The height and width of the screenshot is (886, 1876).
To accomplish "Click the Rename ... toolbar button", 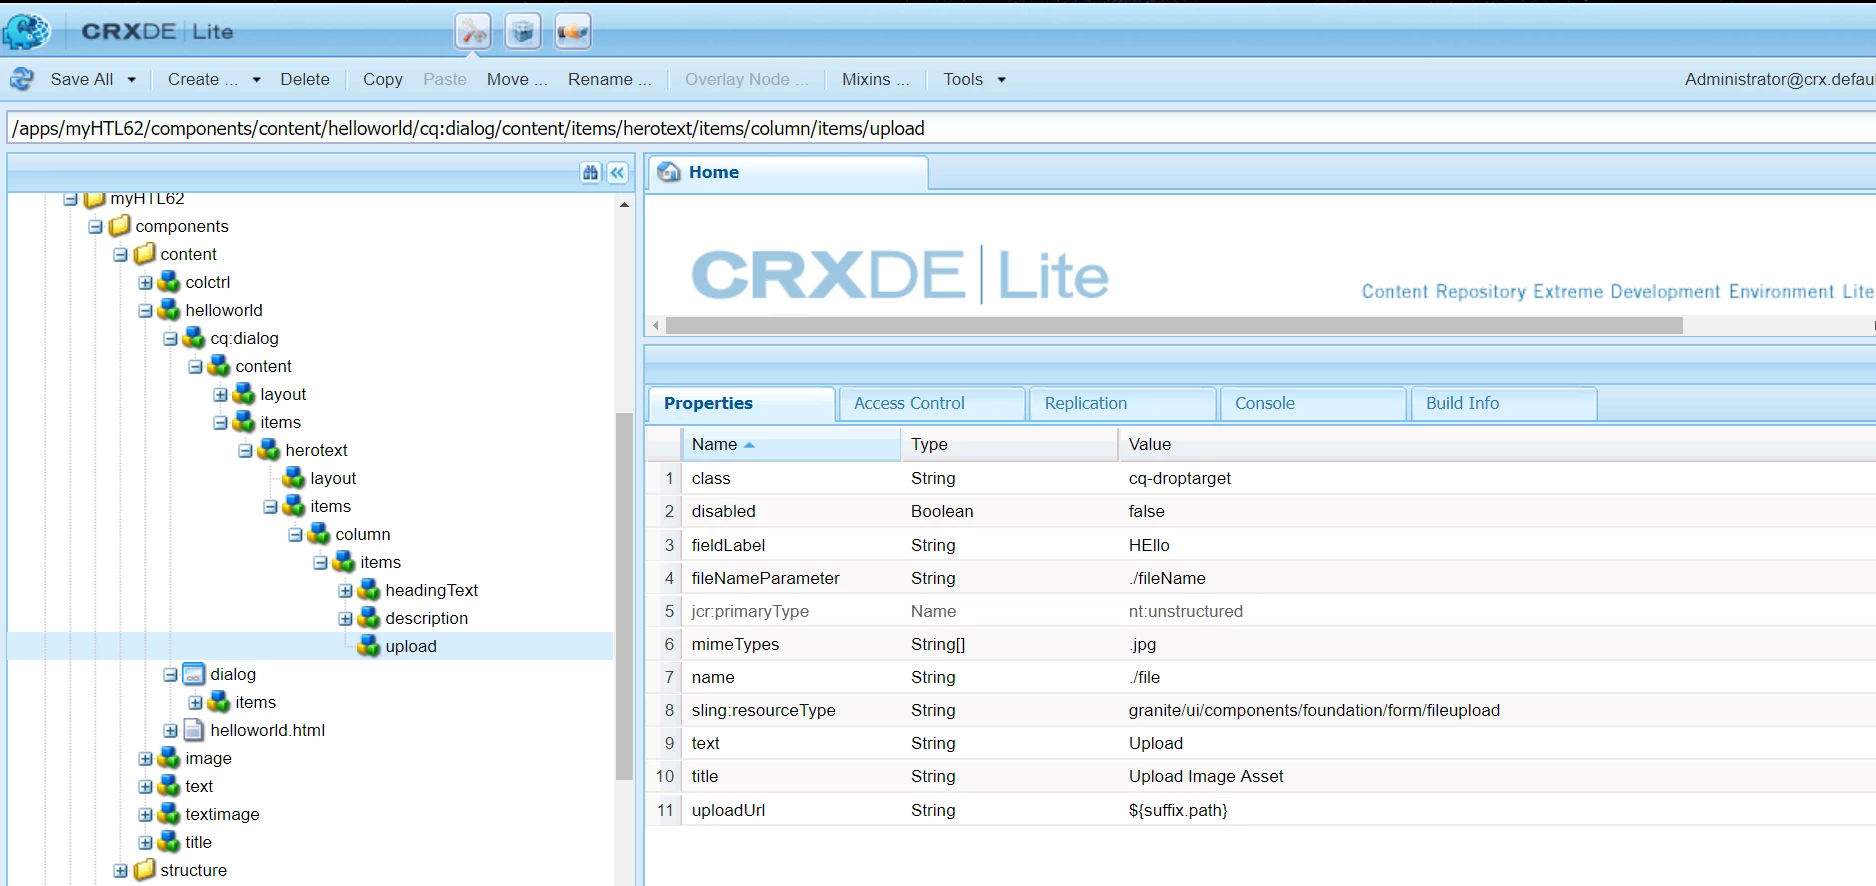I will click(x=610, y=79).
